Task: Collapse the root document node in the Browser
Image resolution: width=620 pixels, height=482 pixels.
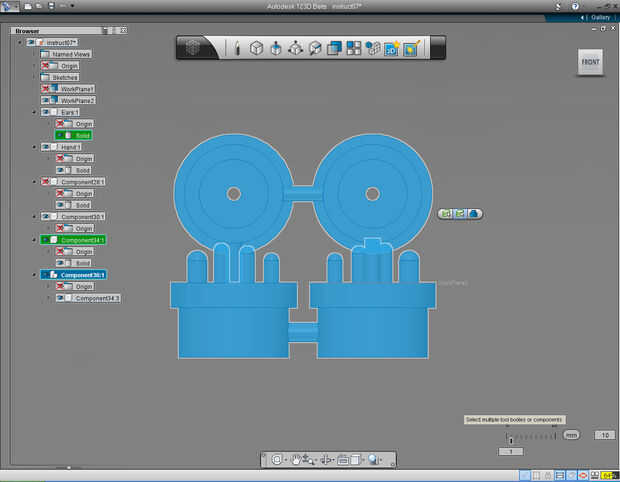Action: [20, 42]
